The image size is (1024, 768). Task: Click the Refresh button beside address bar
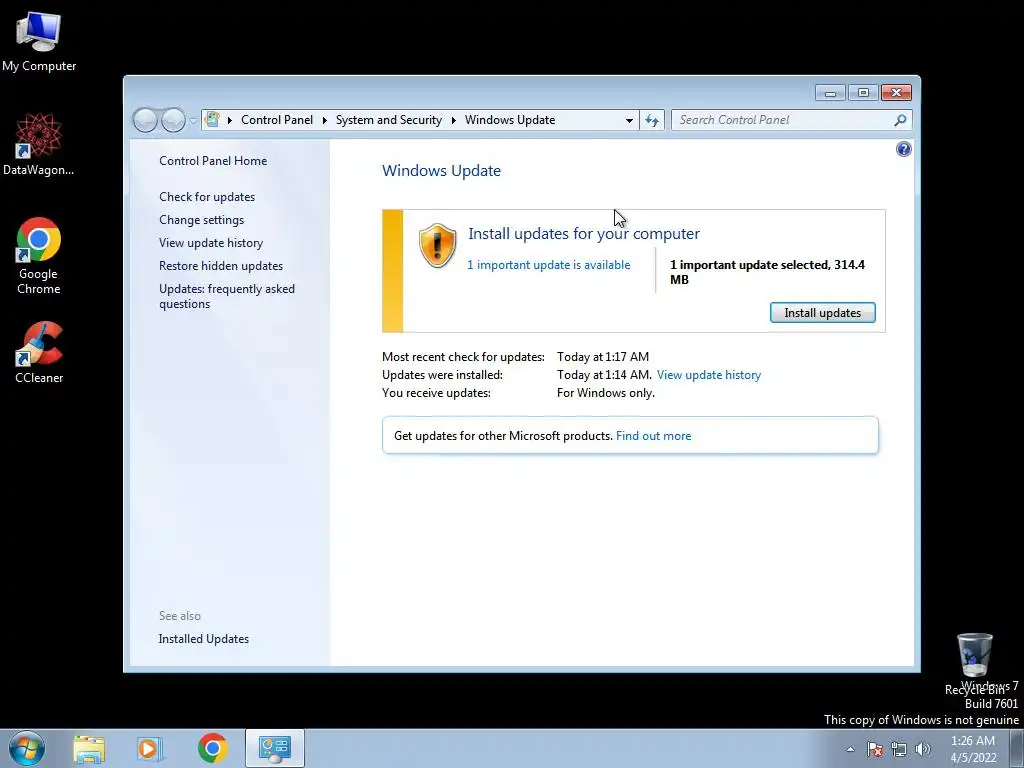(652, 120)
